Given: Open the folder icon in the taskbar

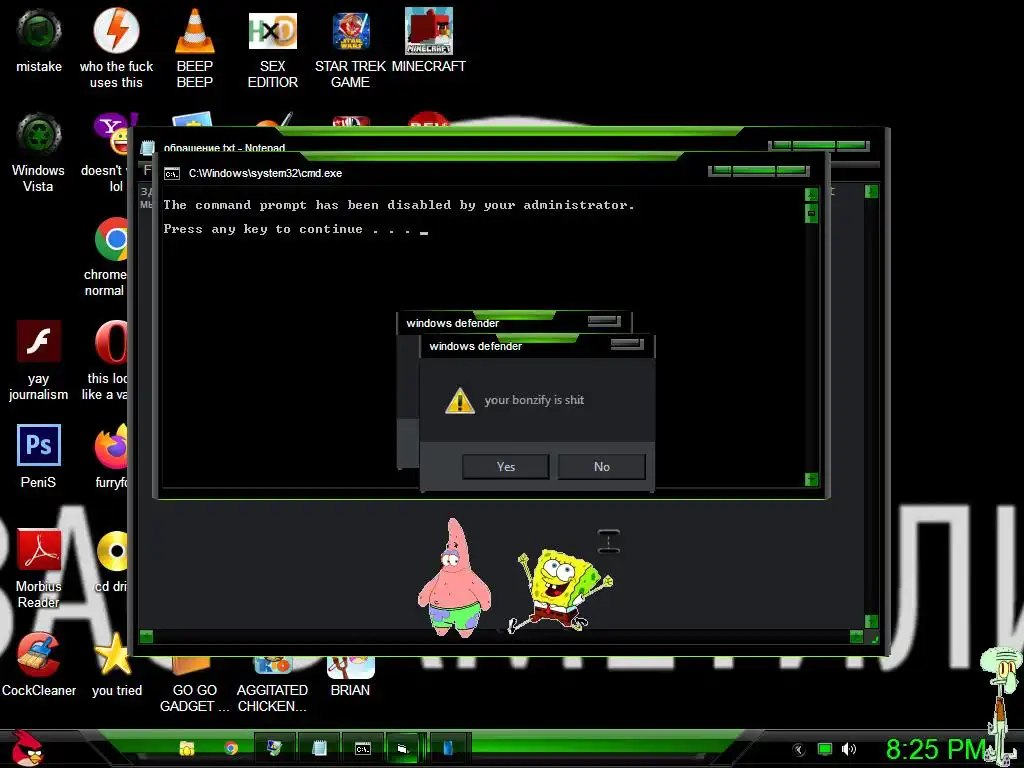Looking at the screenshot, I should (187, 748).
